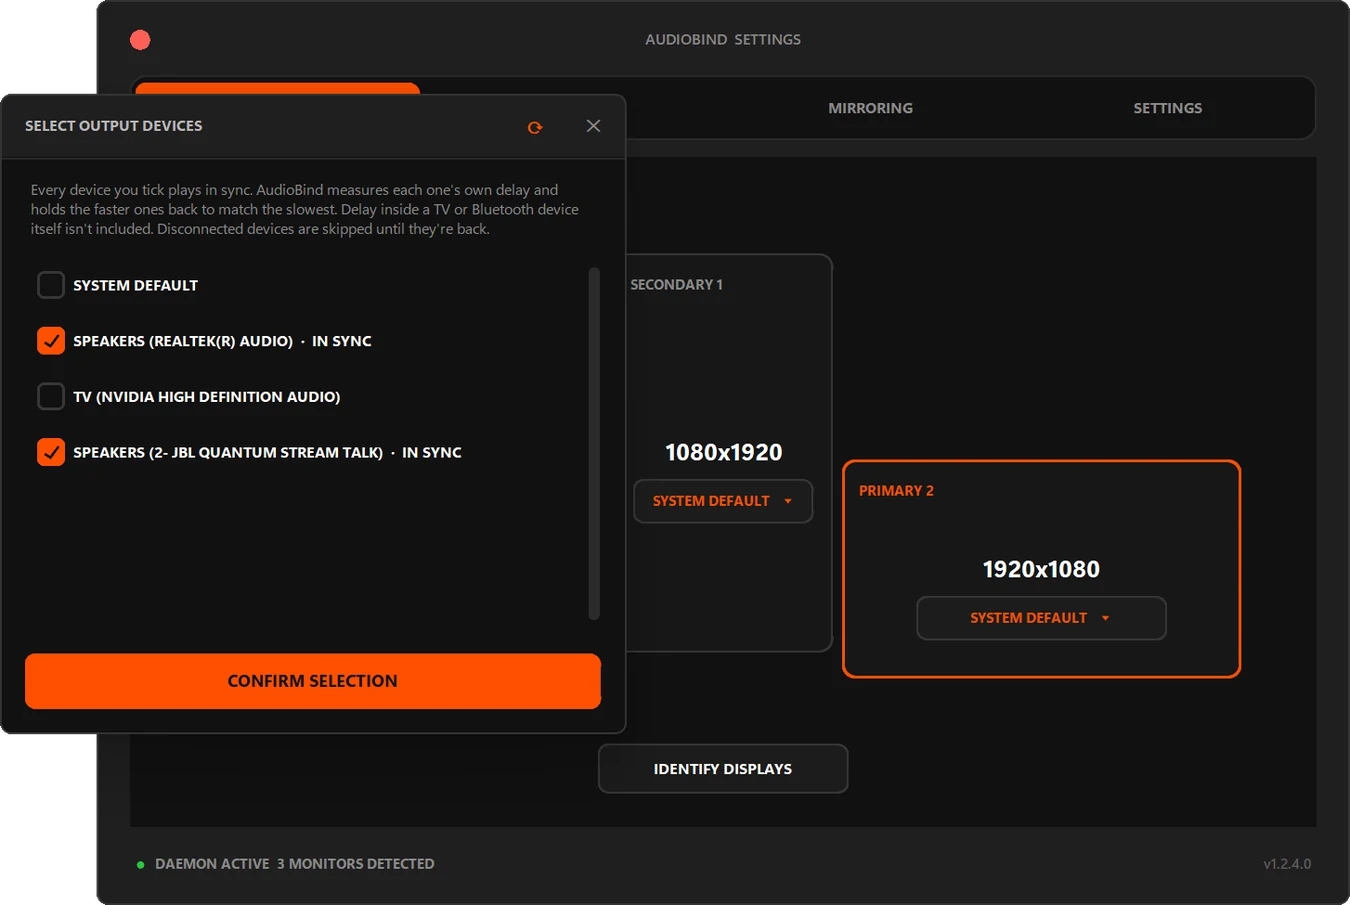The width and height of the screenshot is (1350, 905).
Task: Click the 3 Monitors Detected status
Action: coord(356,864)
